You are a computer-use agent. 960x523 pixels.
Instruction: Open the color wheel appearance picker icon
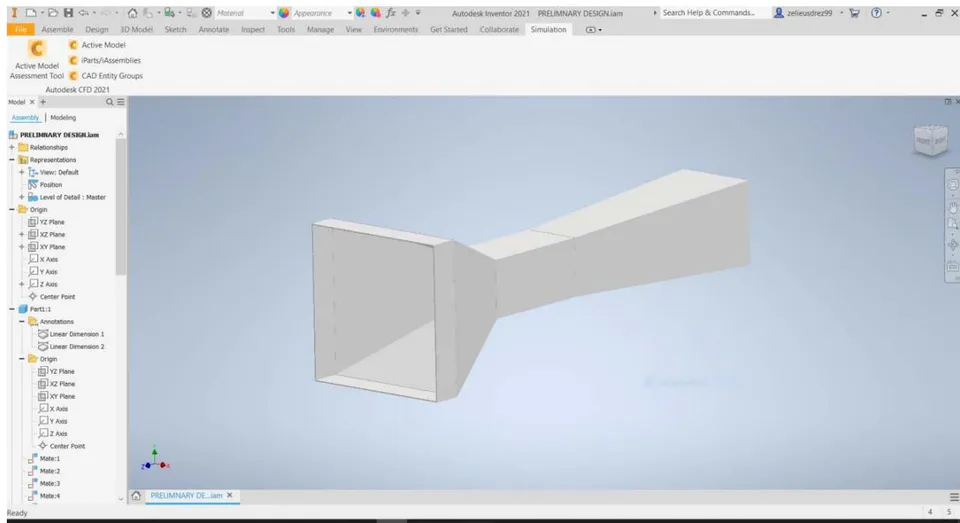coord(283,13)
